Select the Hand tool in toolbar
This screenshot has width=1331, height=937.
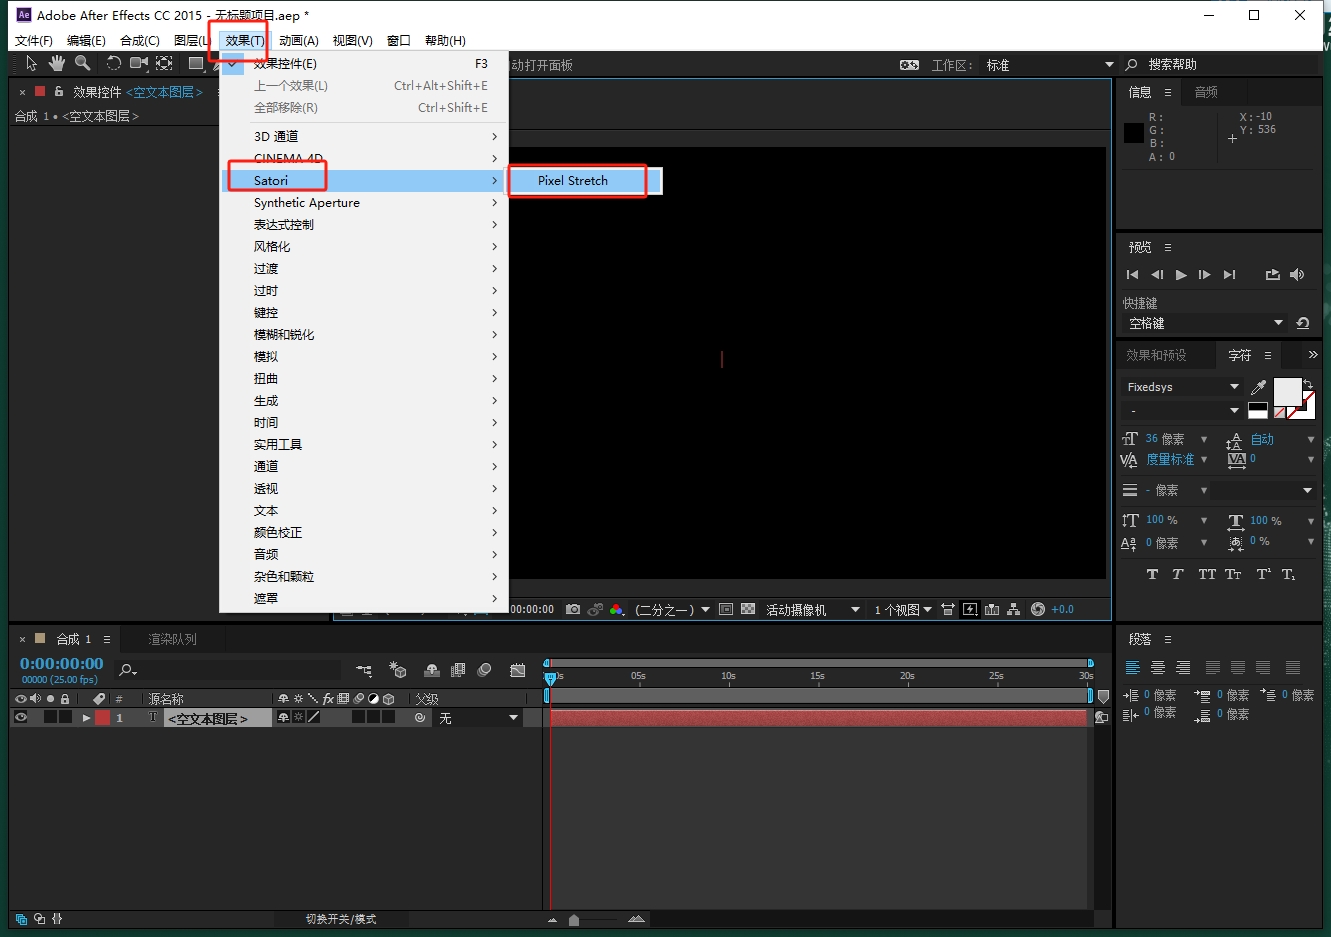click(x=57, y=64)
